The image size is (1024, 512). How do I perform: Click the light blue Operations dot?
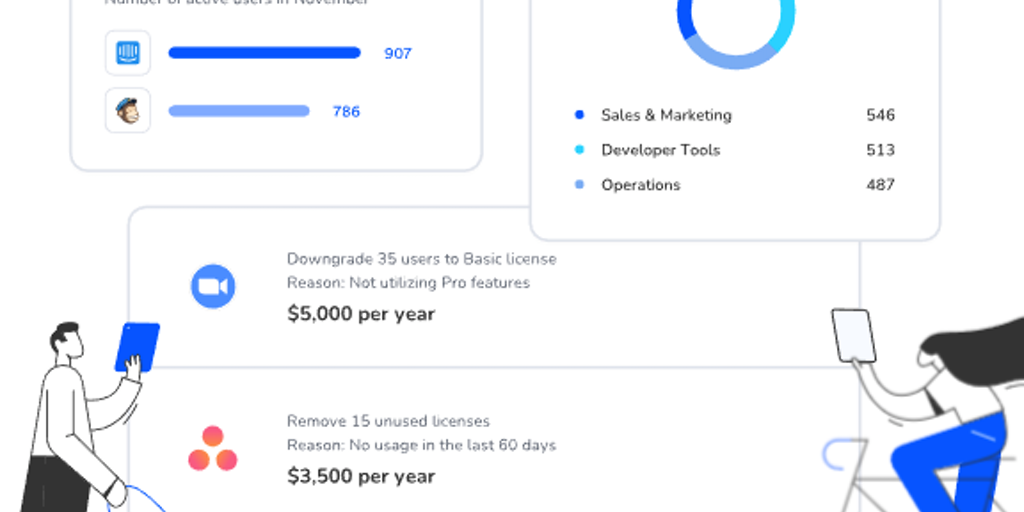pyautogui.click(x=579, y=185)
